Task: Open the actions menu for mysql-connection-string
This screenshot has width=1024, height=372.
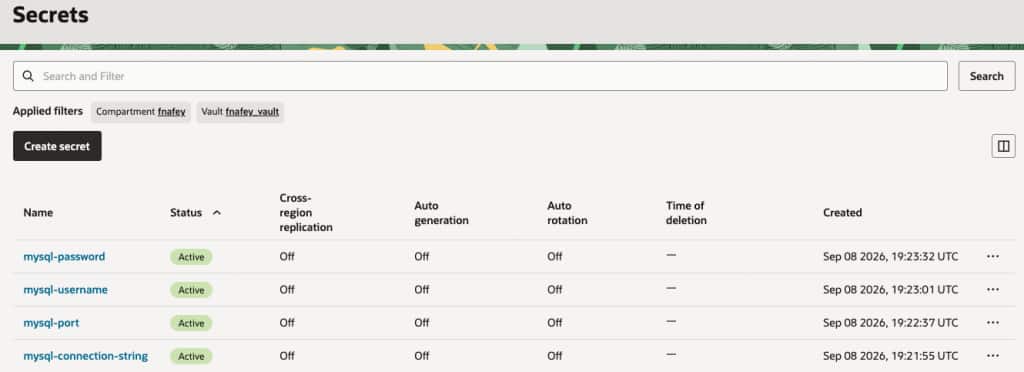Action: tap(993, 356)
